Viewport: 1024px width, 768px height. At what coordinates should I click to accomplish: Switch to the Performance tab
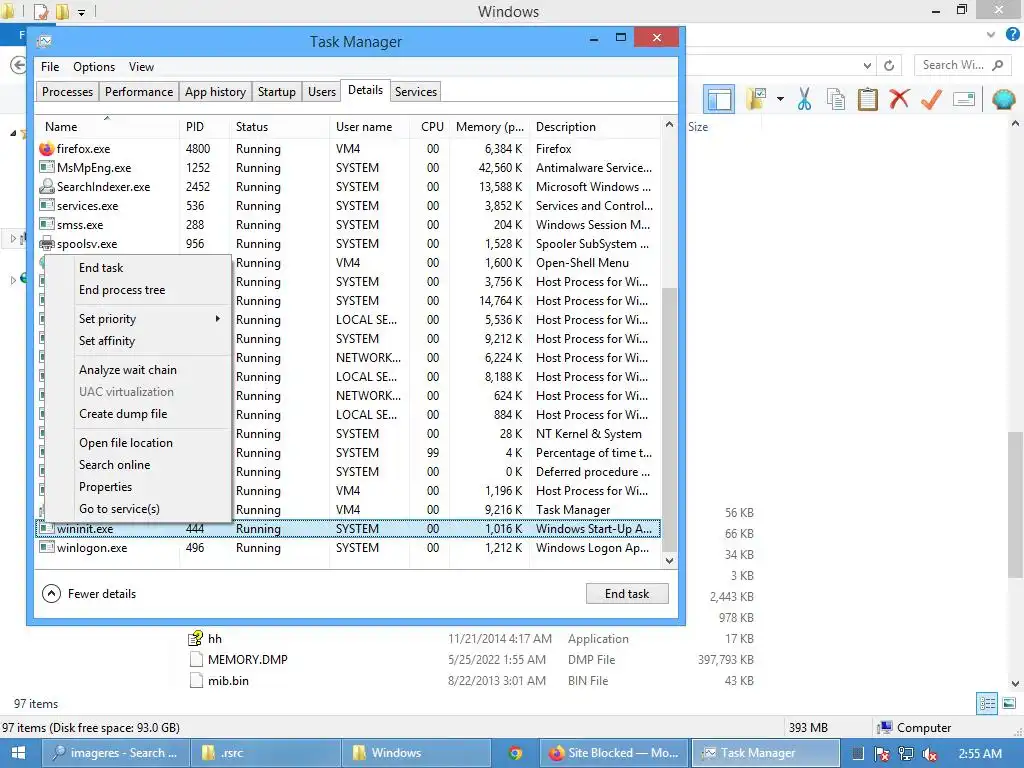pyautogui.click(x=138, y=91)
